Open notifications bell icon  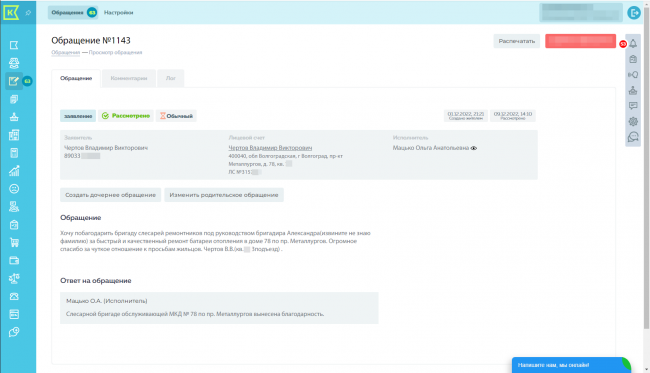click(633, 44)
